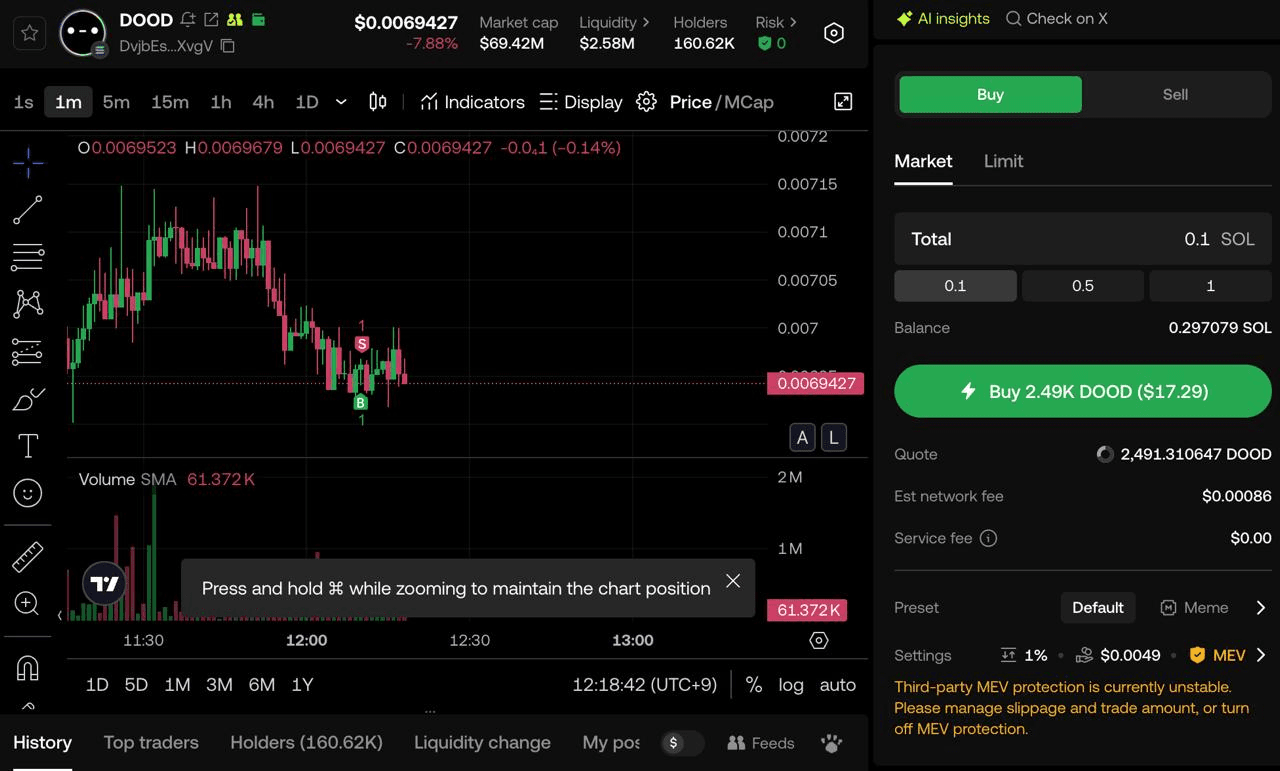
Task: Select the Text annotation tool
Action: click(28, 446)
